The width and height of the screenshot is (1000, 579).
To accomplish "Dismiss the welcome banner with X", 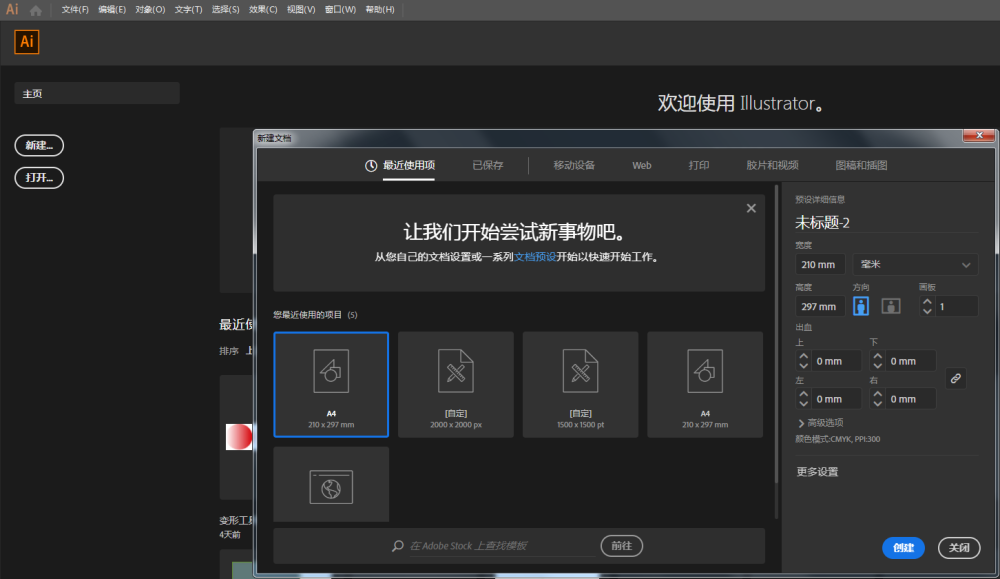I will click(751, 209).
